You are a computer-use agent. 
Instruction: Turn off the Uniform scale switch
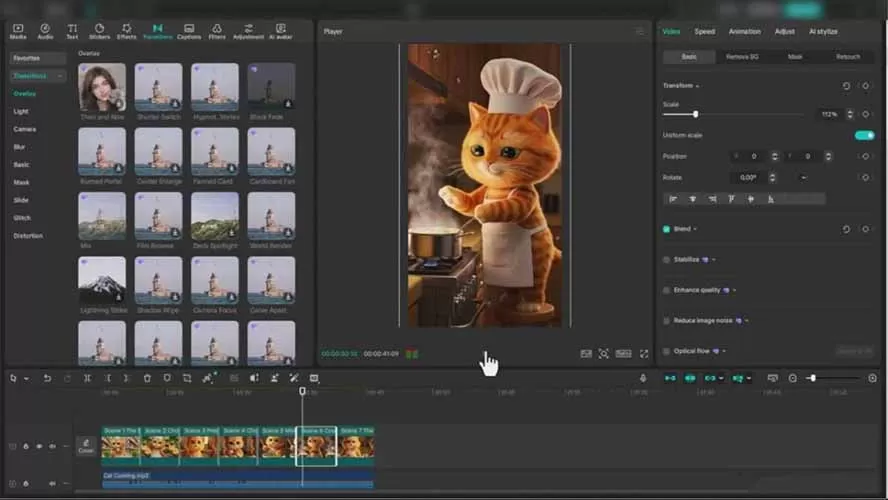[864, 135]
